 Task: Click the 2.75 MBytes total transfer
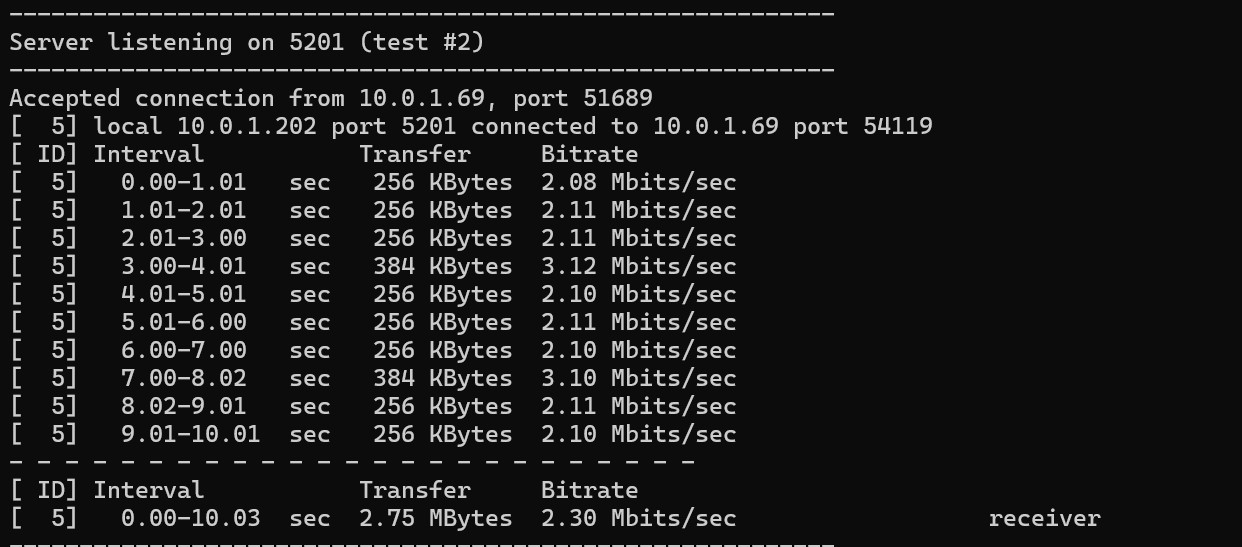(436, 518)
